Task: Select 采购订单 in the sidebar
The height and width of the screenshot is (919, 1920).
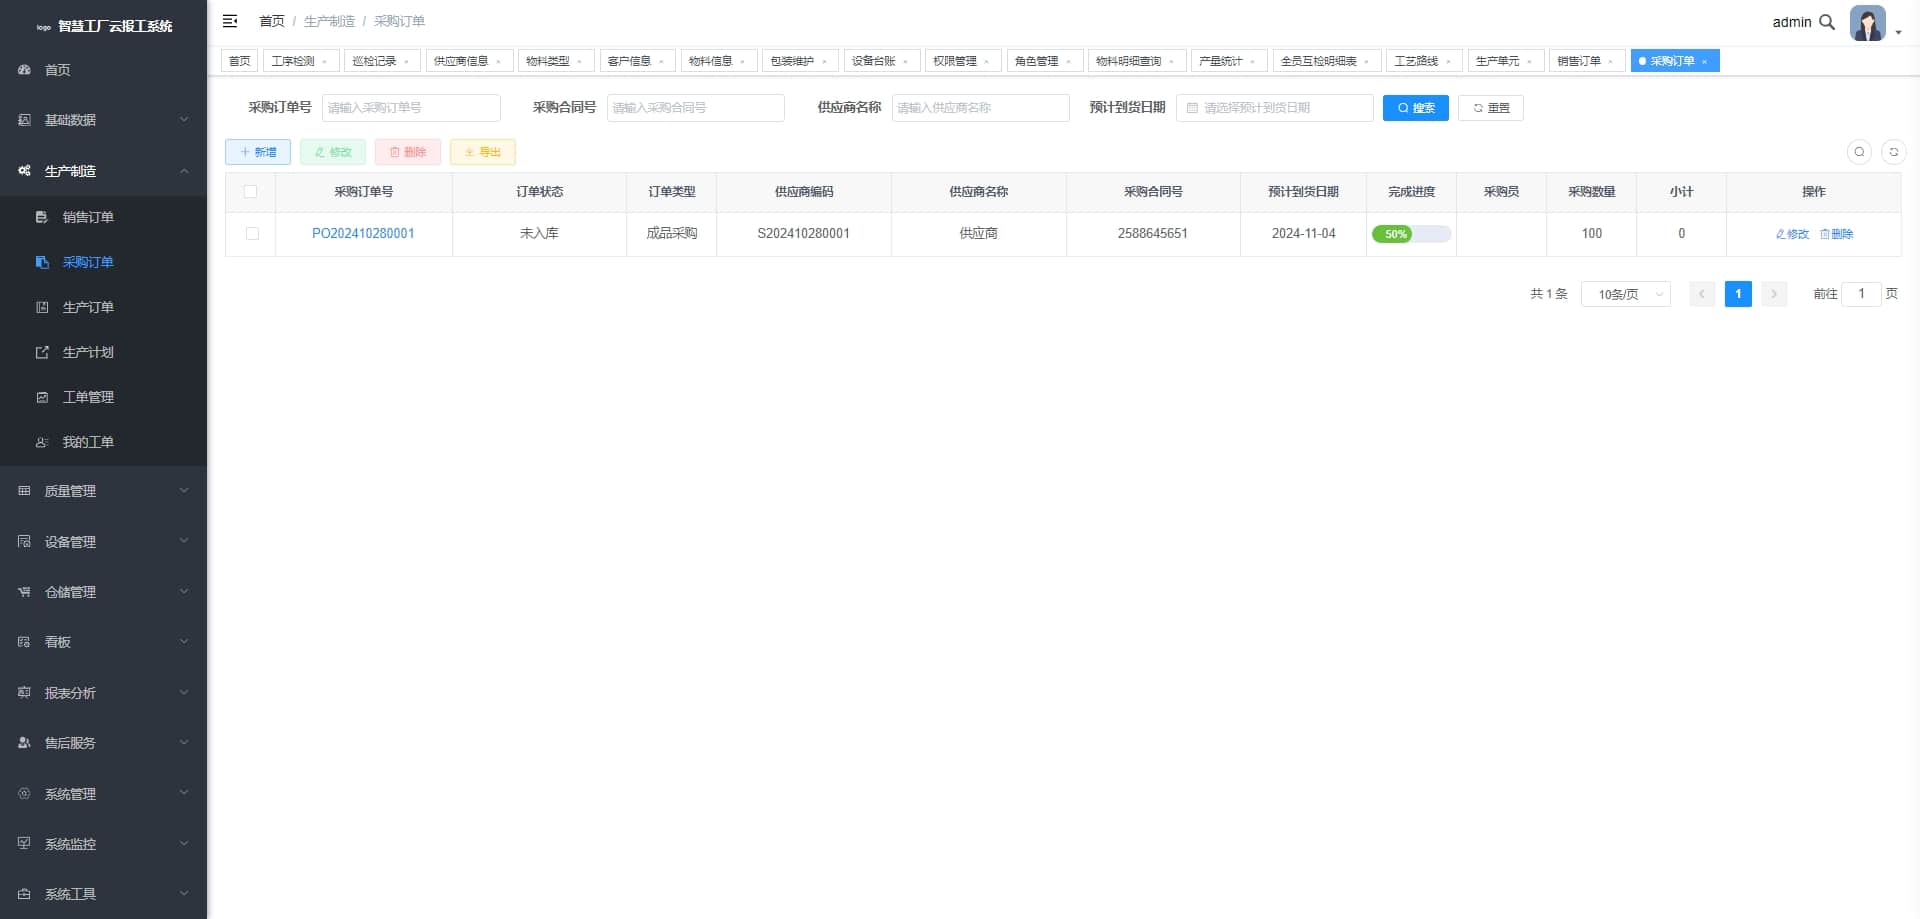Action: tap(104, 262)
